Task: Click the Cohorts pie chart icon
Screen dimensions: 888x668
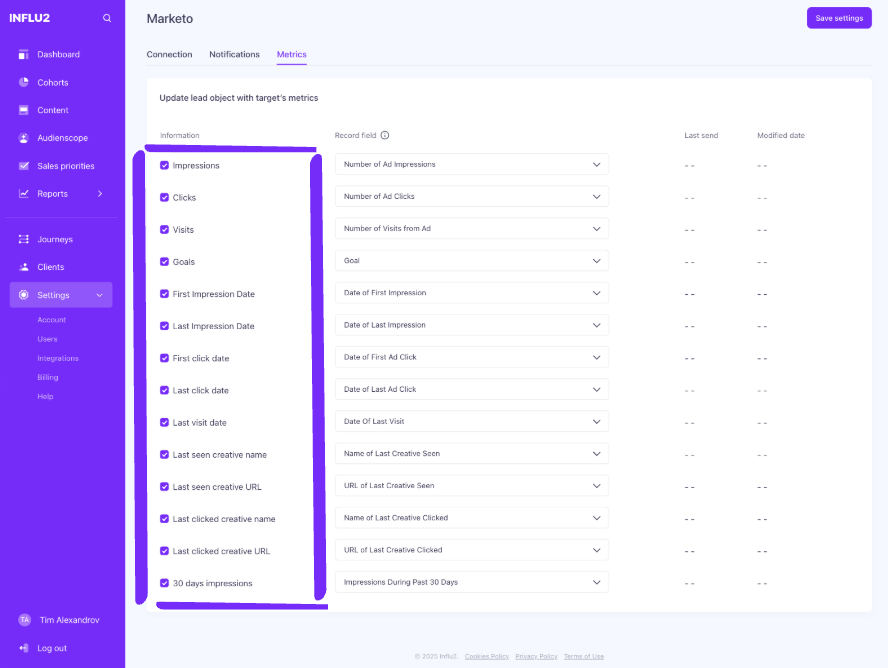Action: click(23, 82)
